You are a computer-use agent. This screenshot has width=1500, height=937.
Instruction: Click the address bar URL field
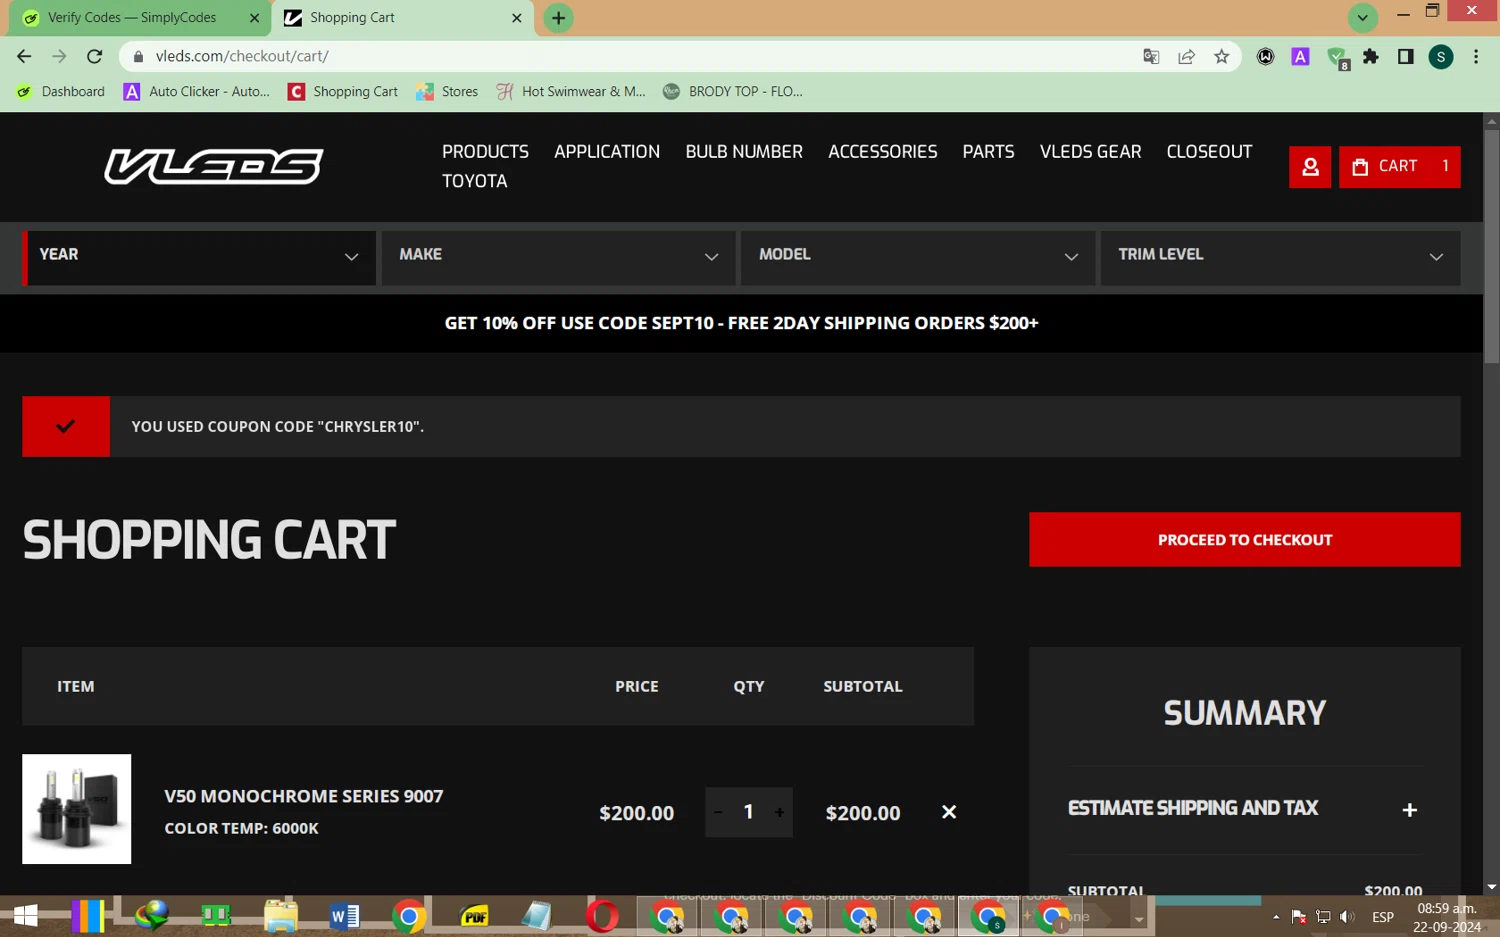click(640, 57)
